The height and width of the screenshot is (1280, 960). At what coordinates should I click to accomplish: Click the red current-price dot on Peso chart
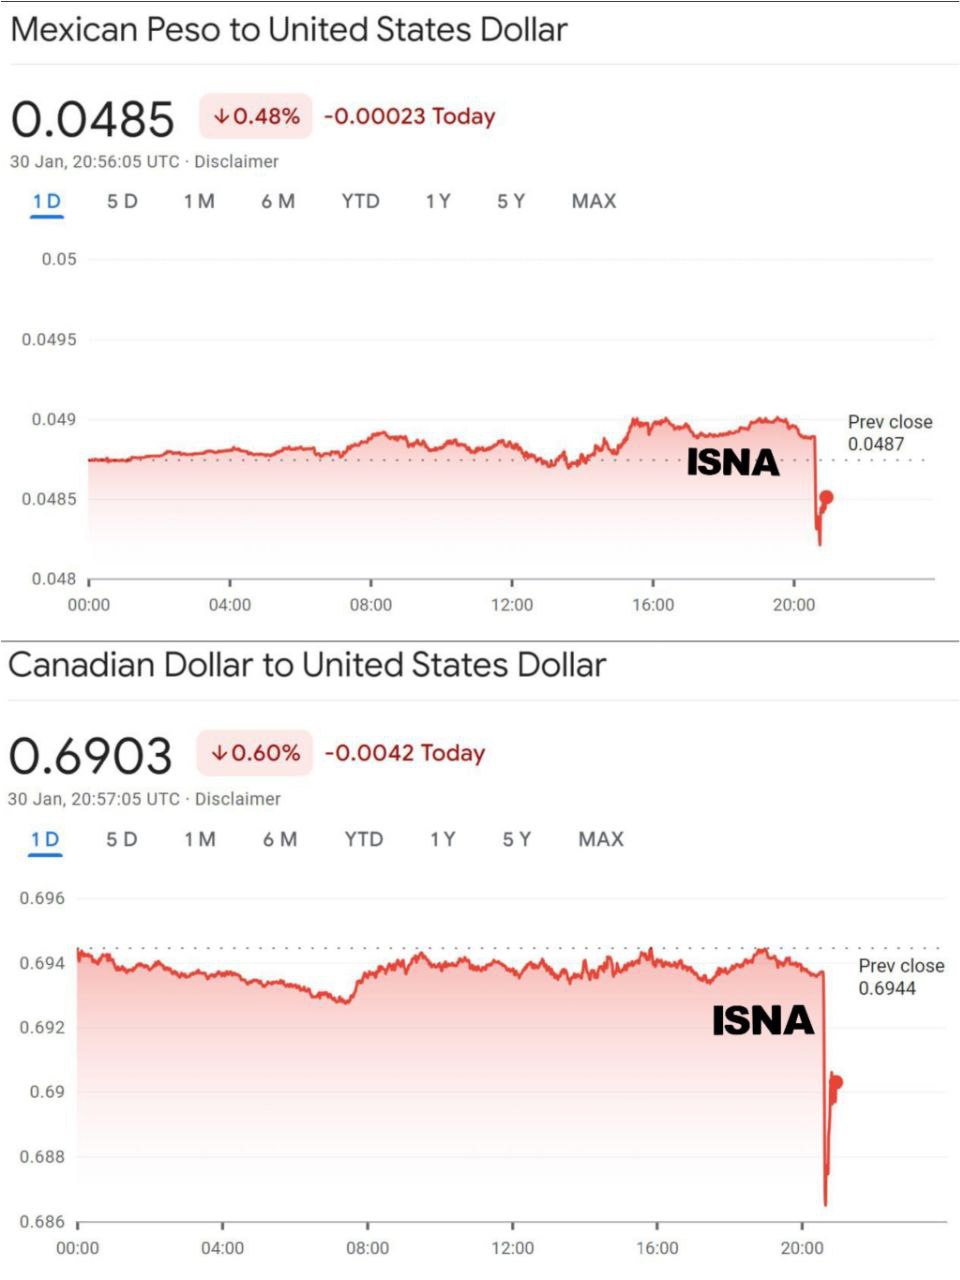coord(826,497)
